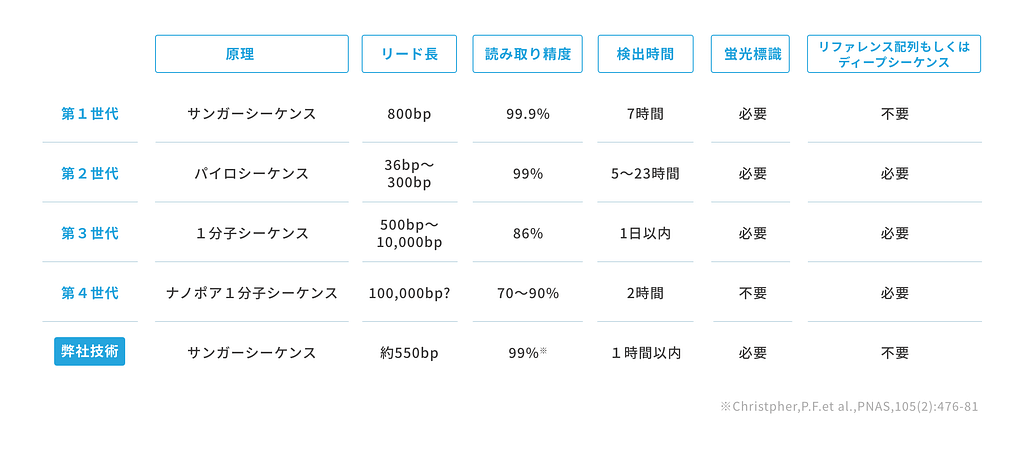The height and width of the screenshot is (449, 1024).
Task: Click the 99%※ accuracy value
Action: tap(528, 353)
